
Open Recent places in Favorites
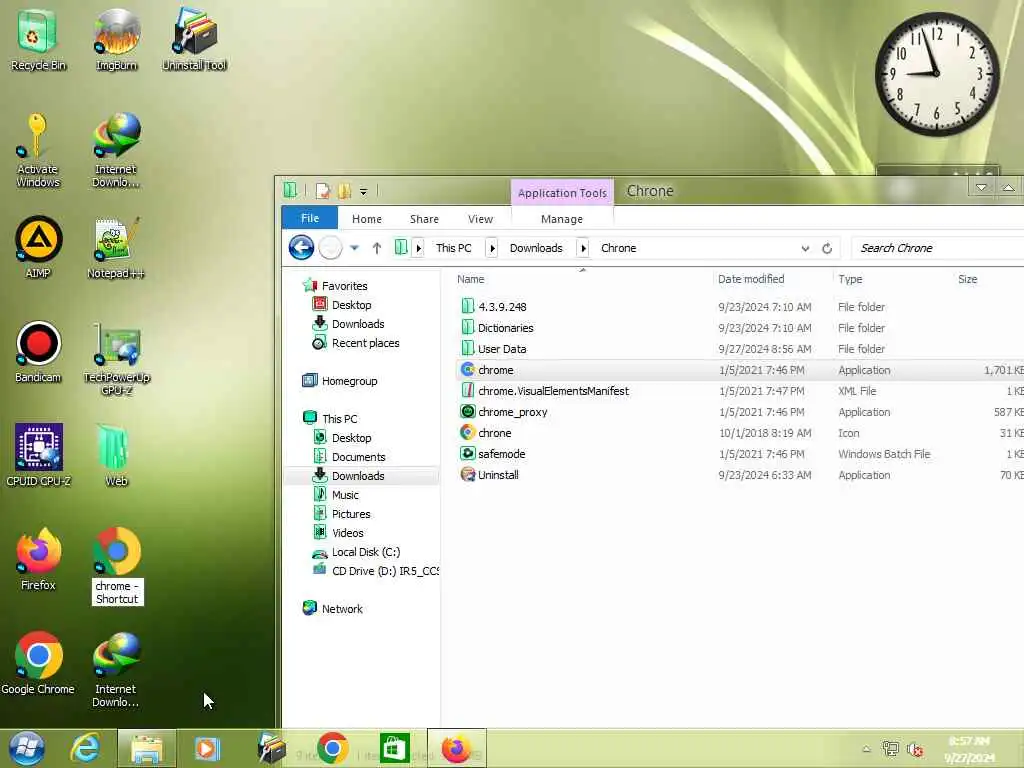pos(364,343)
